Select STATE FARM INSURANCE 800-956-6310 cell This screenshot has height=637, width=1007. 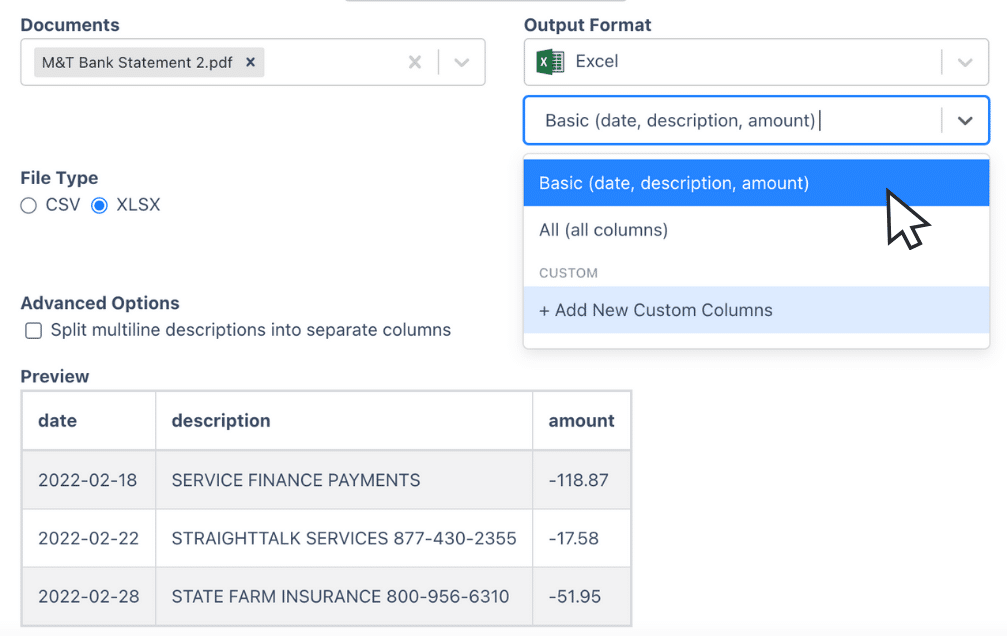(x=344, y=597)
